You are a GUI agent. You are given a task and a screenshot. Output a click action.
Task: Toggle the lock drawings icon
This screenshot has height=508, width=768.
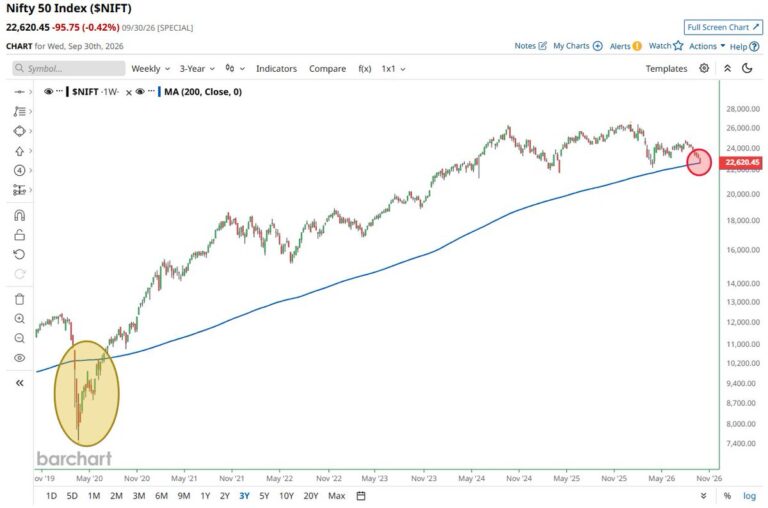[19, 235]
